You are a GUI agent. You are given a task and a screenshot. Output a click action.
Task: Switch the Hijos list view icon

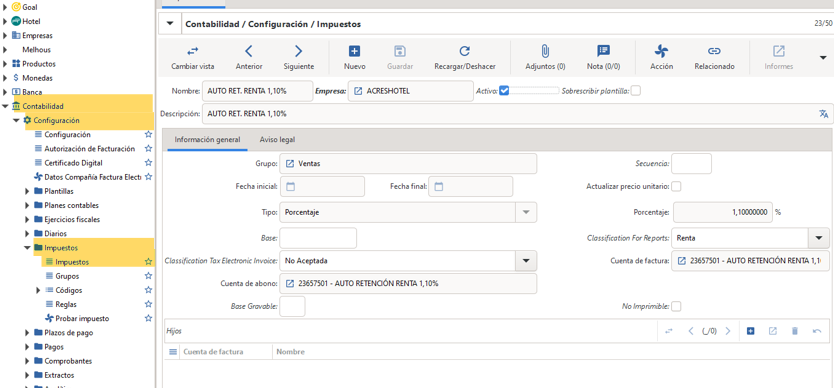click(x=669, y=331)
